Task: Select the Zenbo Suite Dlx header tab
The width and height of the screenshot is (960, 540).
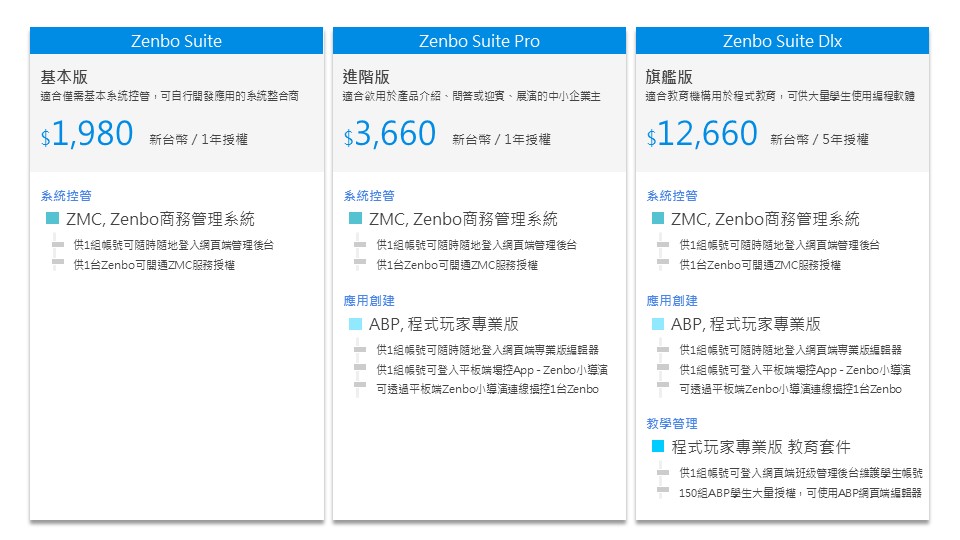Action: click(782, 41)
